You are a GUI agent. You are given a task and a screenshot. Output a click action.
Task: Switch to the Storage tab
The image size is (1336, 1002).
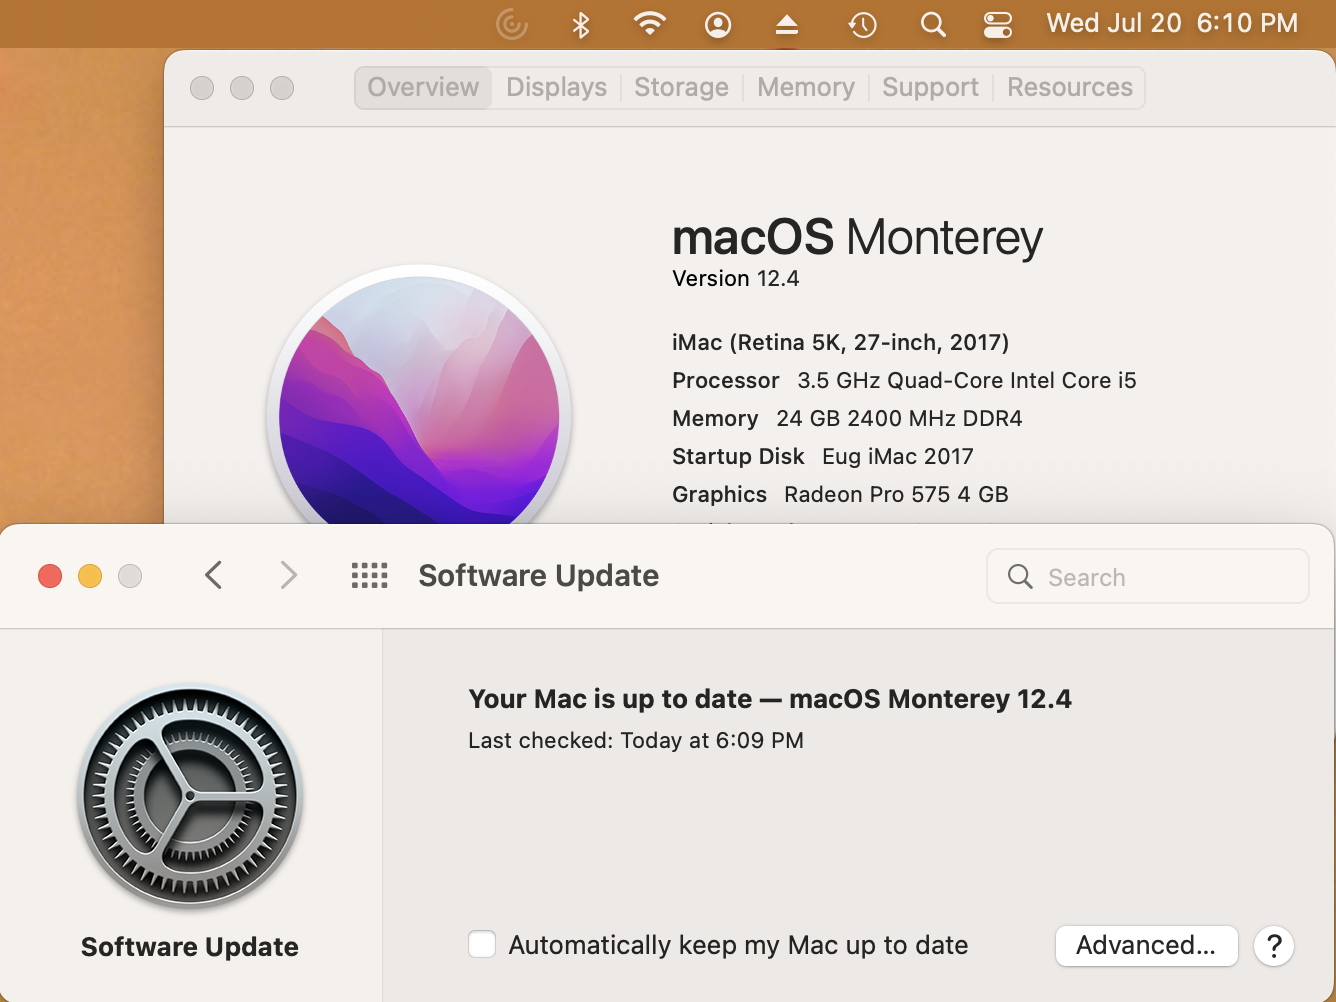[x=681, y=88]
